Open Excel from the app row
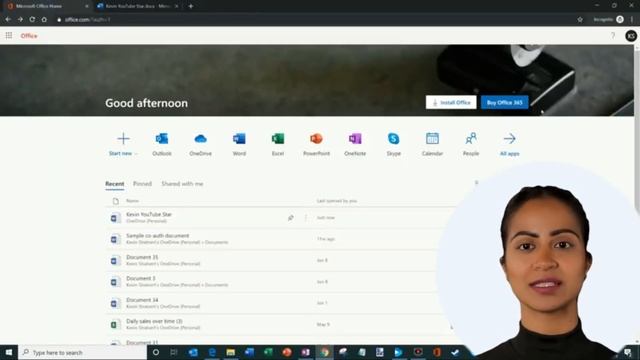Image resolution: width=640 pixels, height=360 pixels. coord(278,144)
